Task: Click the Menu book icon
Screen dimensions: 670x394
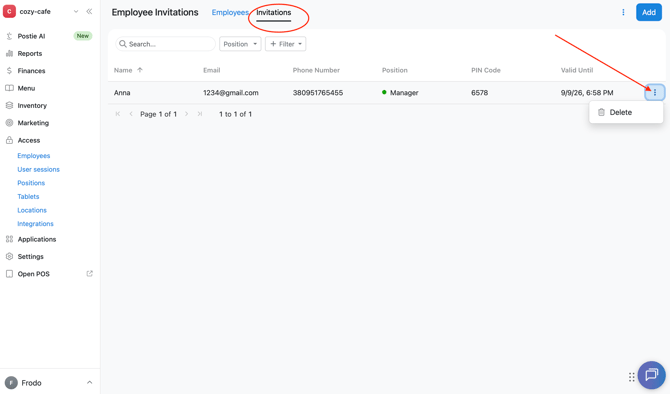Action: pyautogui.click(x=9, y=88)
